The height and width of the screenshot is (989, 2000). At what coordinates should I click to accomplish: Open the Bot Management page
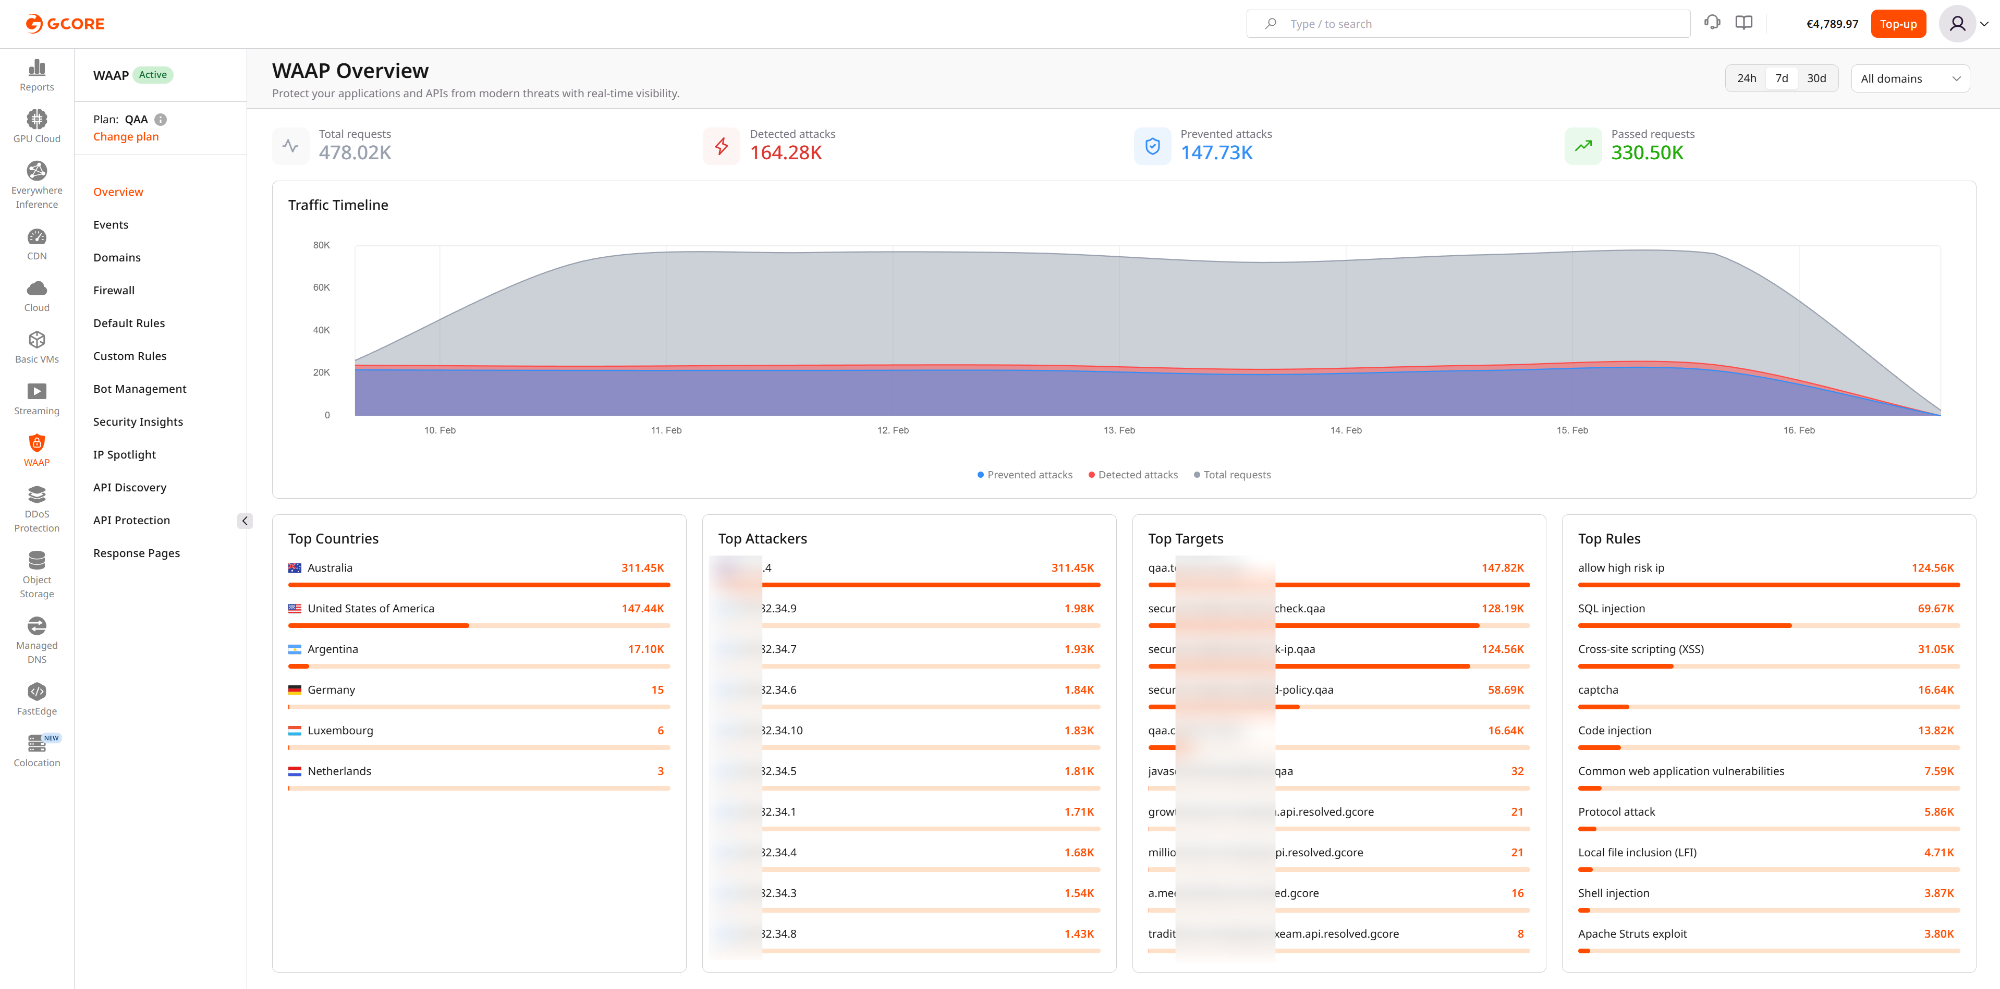tap(139, 388)
